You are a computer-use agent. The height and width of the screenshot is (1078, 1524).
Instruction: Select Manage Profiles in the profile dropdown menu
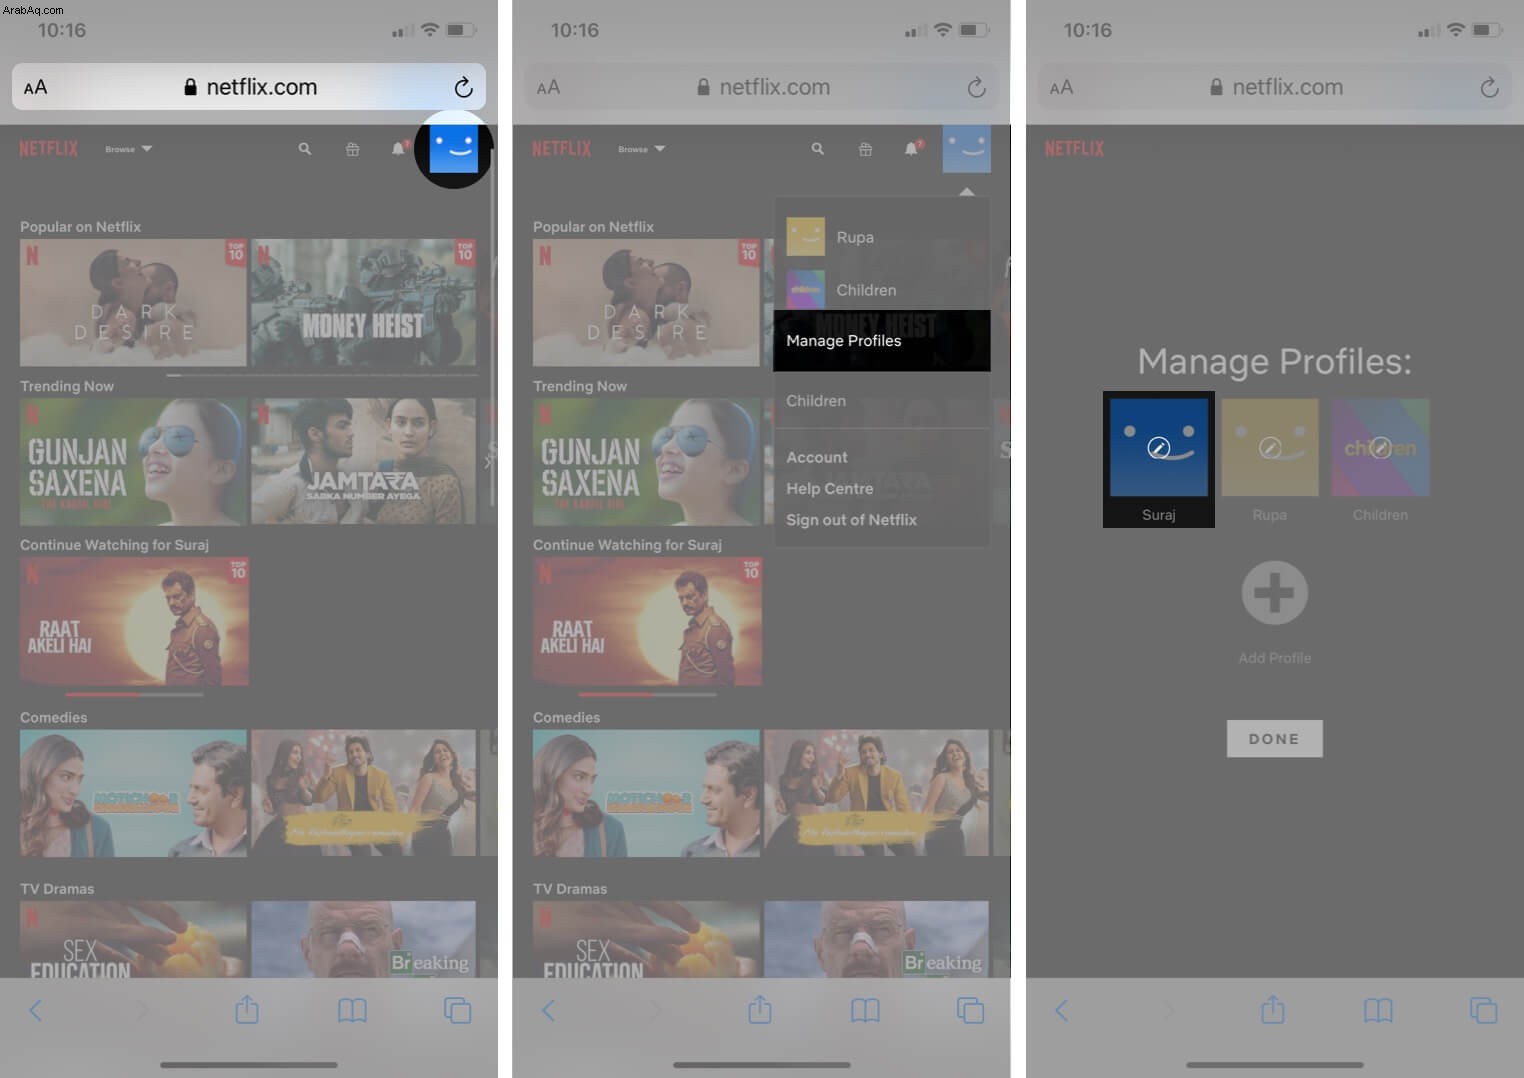pos(882,341)
